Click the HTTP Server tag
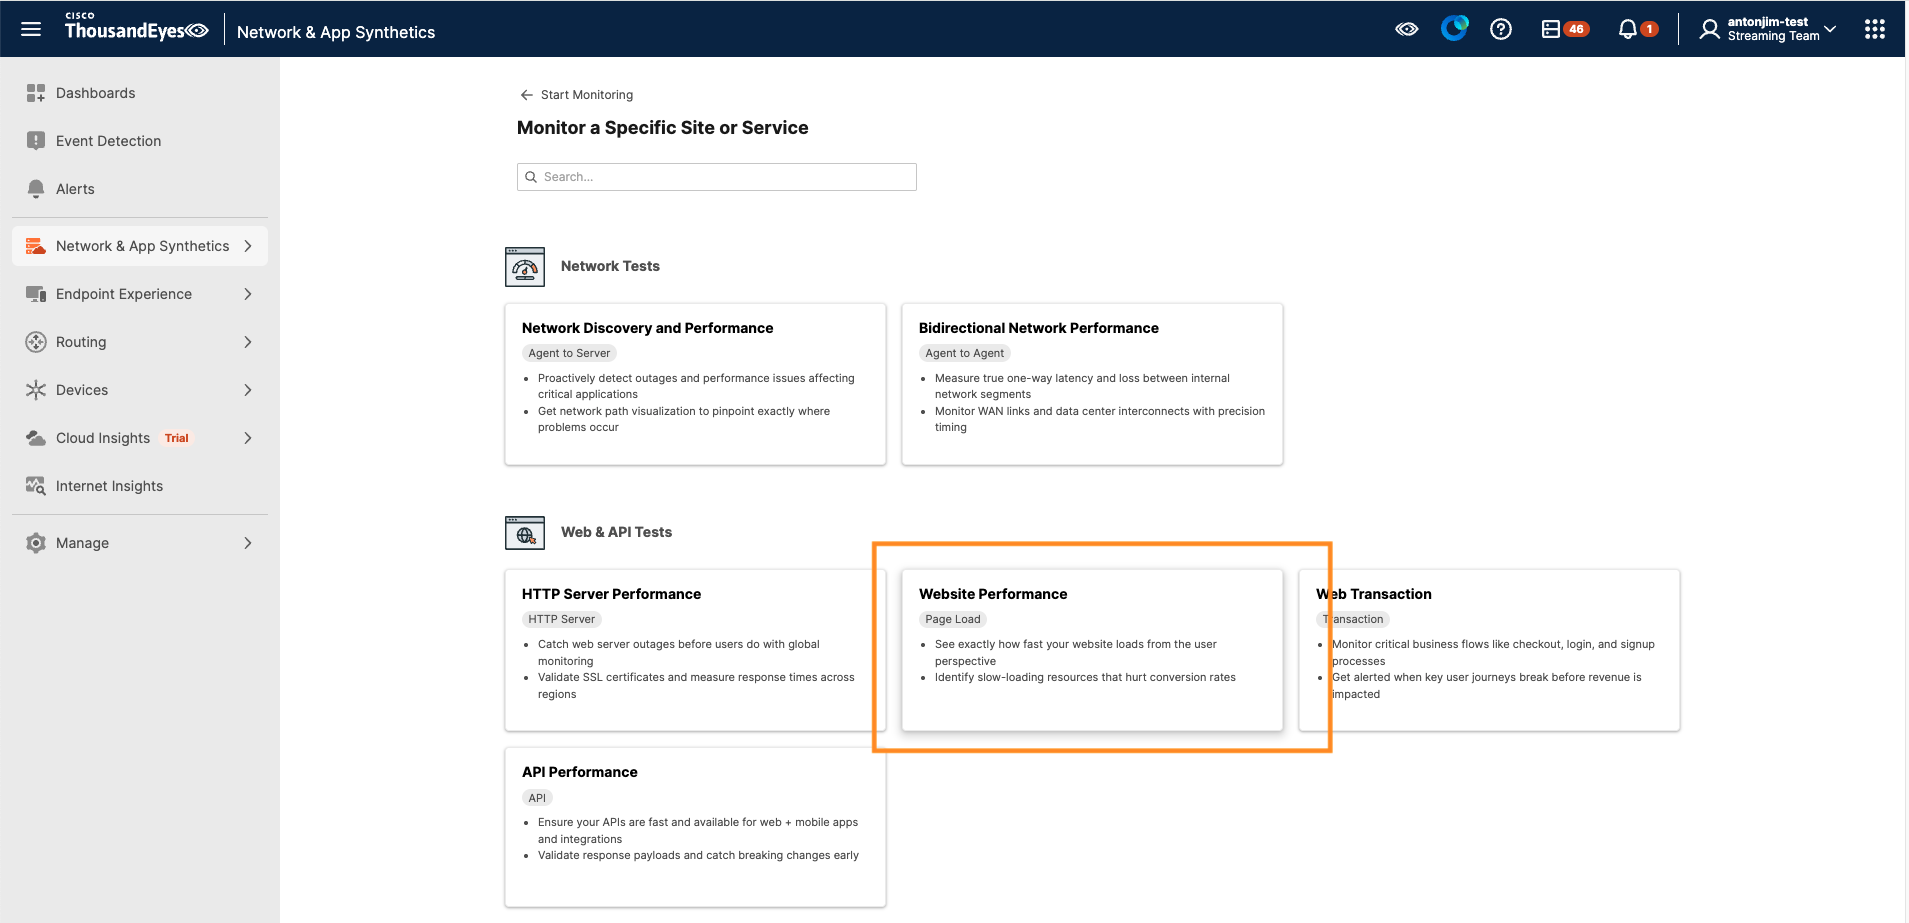 [562, 619]
